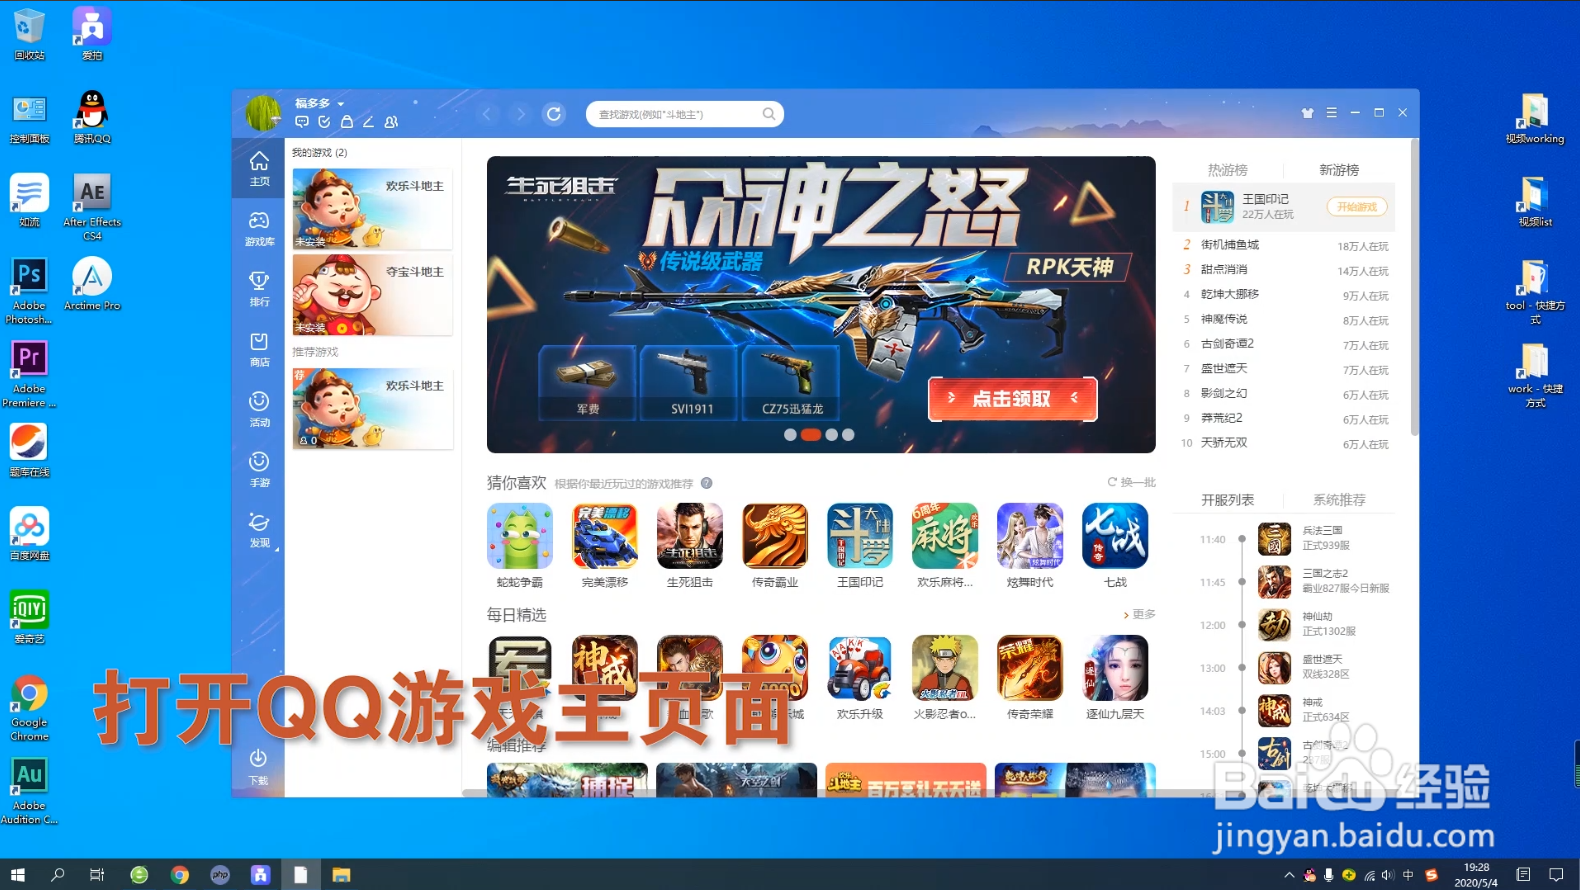Open the 商店 shop sidebar icon
The width and height of the screenshot is (1580, 890).
click(x=259, y=349)
